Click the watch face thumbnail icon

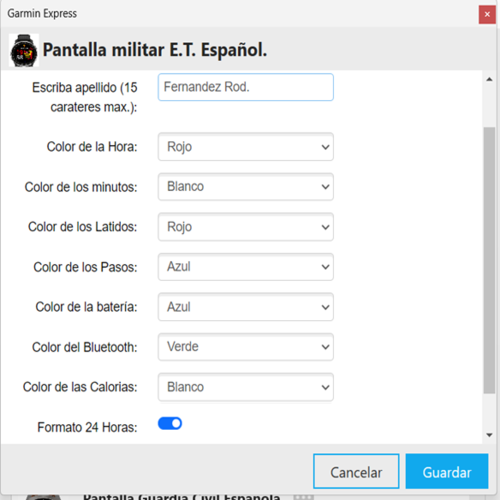coord(24,50)
